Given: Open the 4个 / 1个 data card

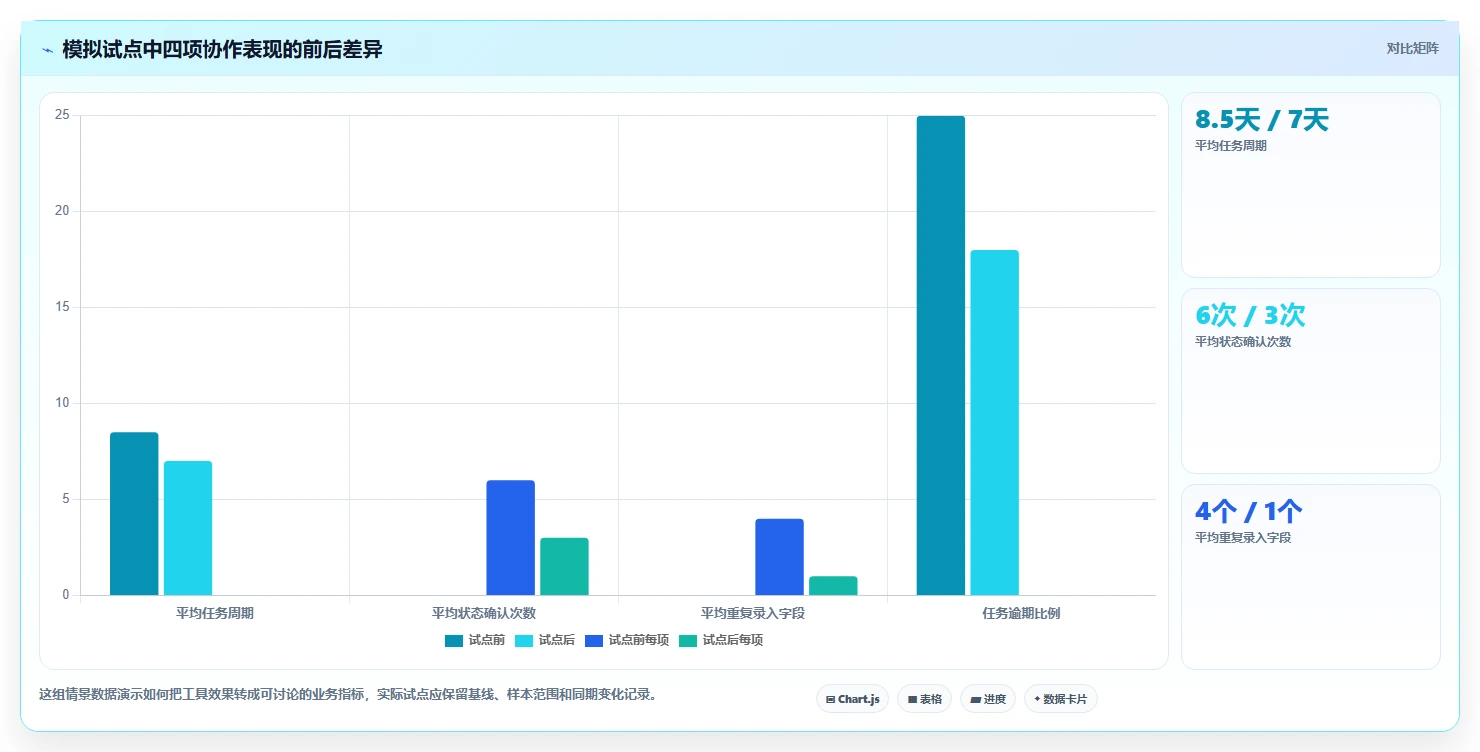Looking at the screenshot, I should coord(1311,577).
